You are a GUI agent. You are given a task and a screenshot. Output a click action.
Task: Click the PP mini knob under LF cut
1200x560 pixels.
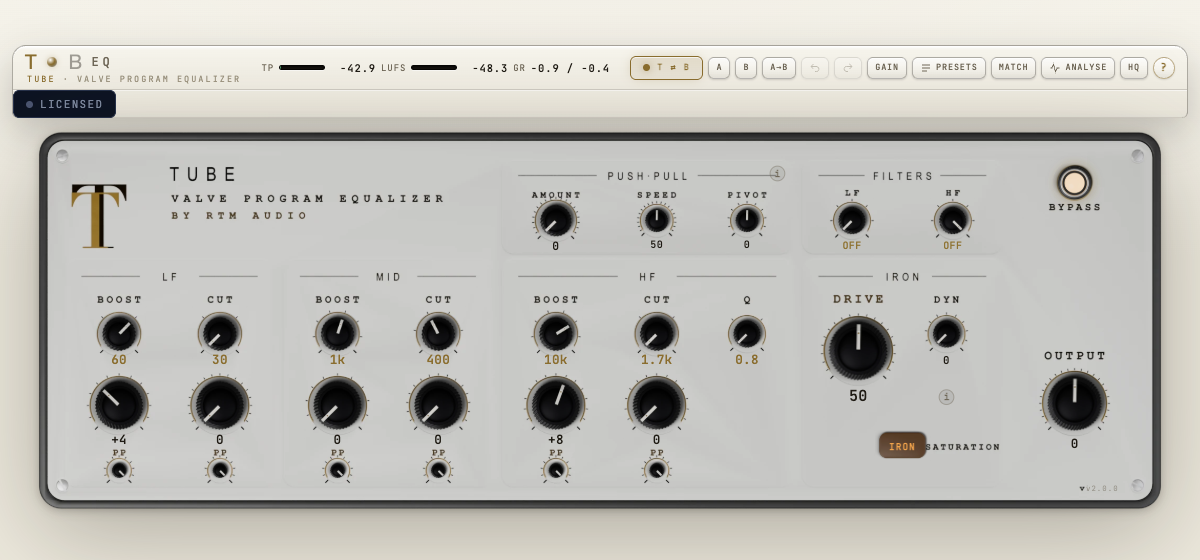point(220,469)
